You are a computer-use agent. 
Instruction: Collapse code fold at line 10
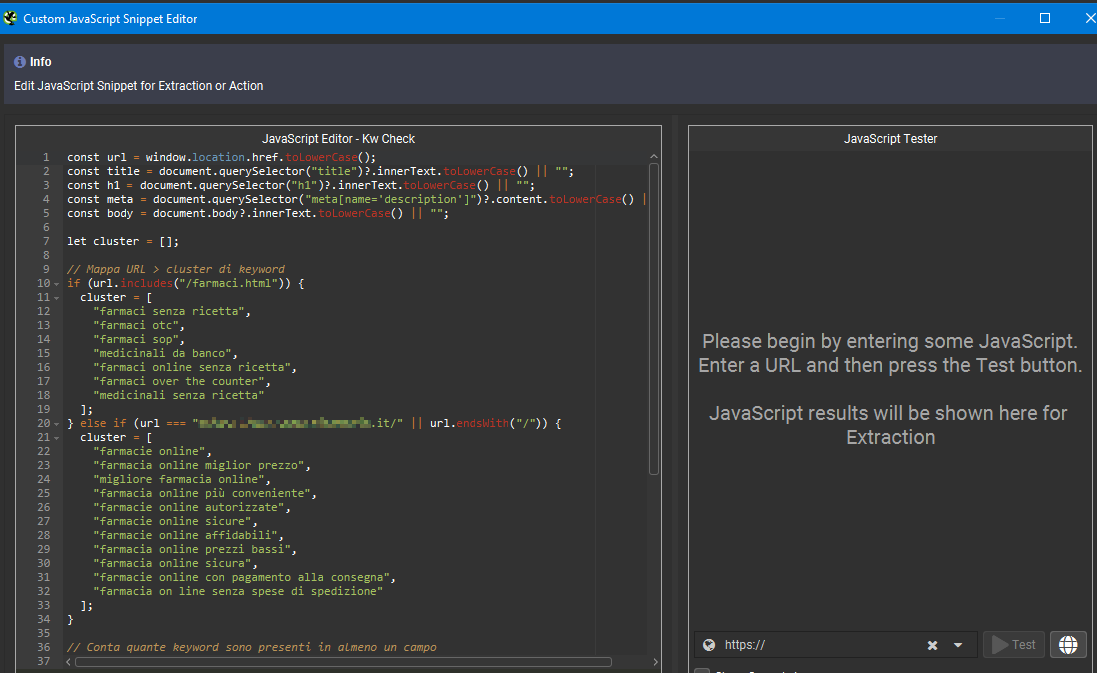click(x=57, y=284)
